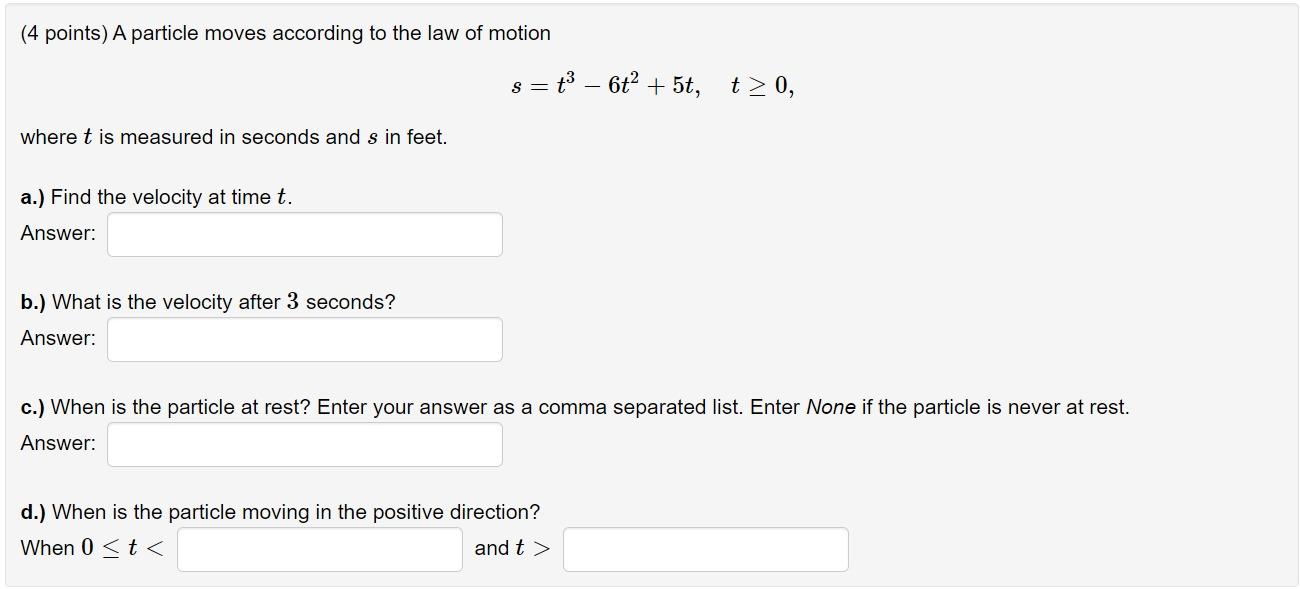
Task: Click the 'Answer:' label under part a
Action: [x=58, y=233]
